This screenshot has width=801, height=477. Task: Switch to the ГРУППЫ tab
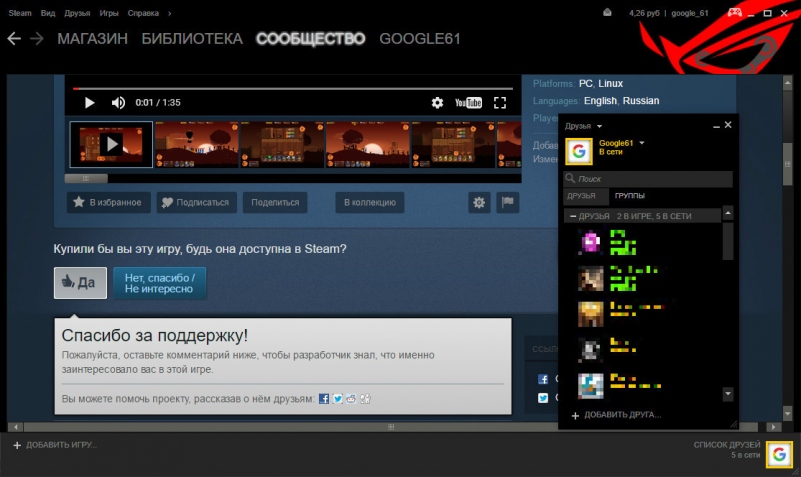point(630,196)
